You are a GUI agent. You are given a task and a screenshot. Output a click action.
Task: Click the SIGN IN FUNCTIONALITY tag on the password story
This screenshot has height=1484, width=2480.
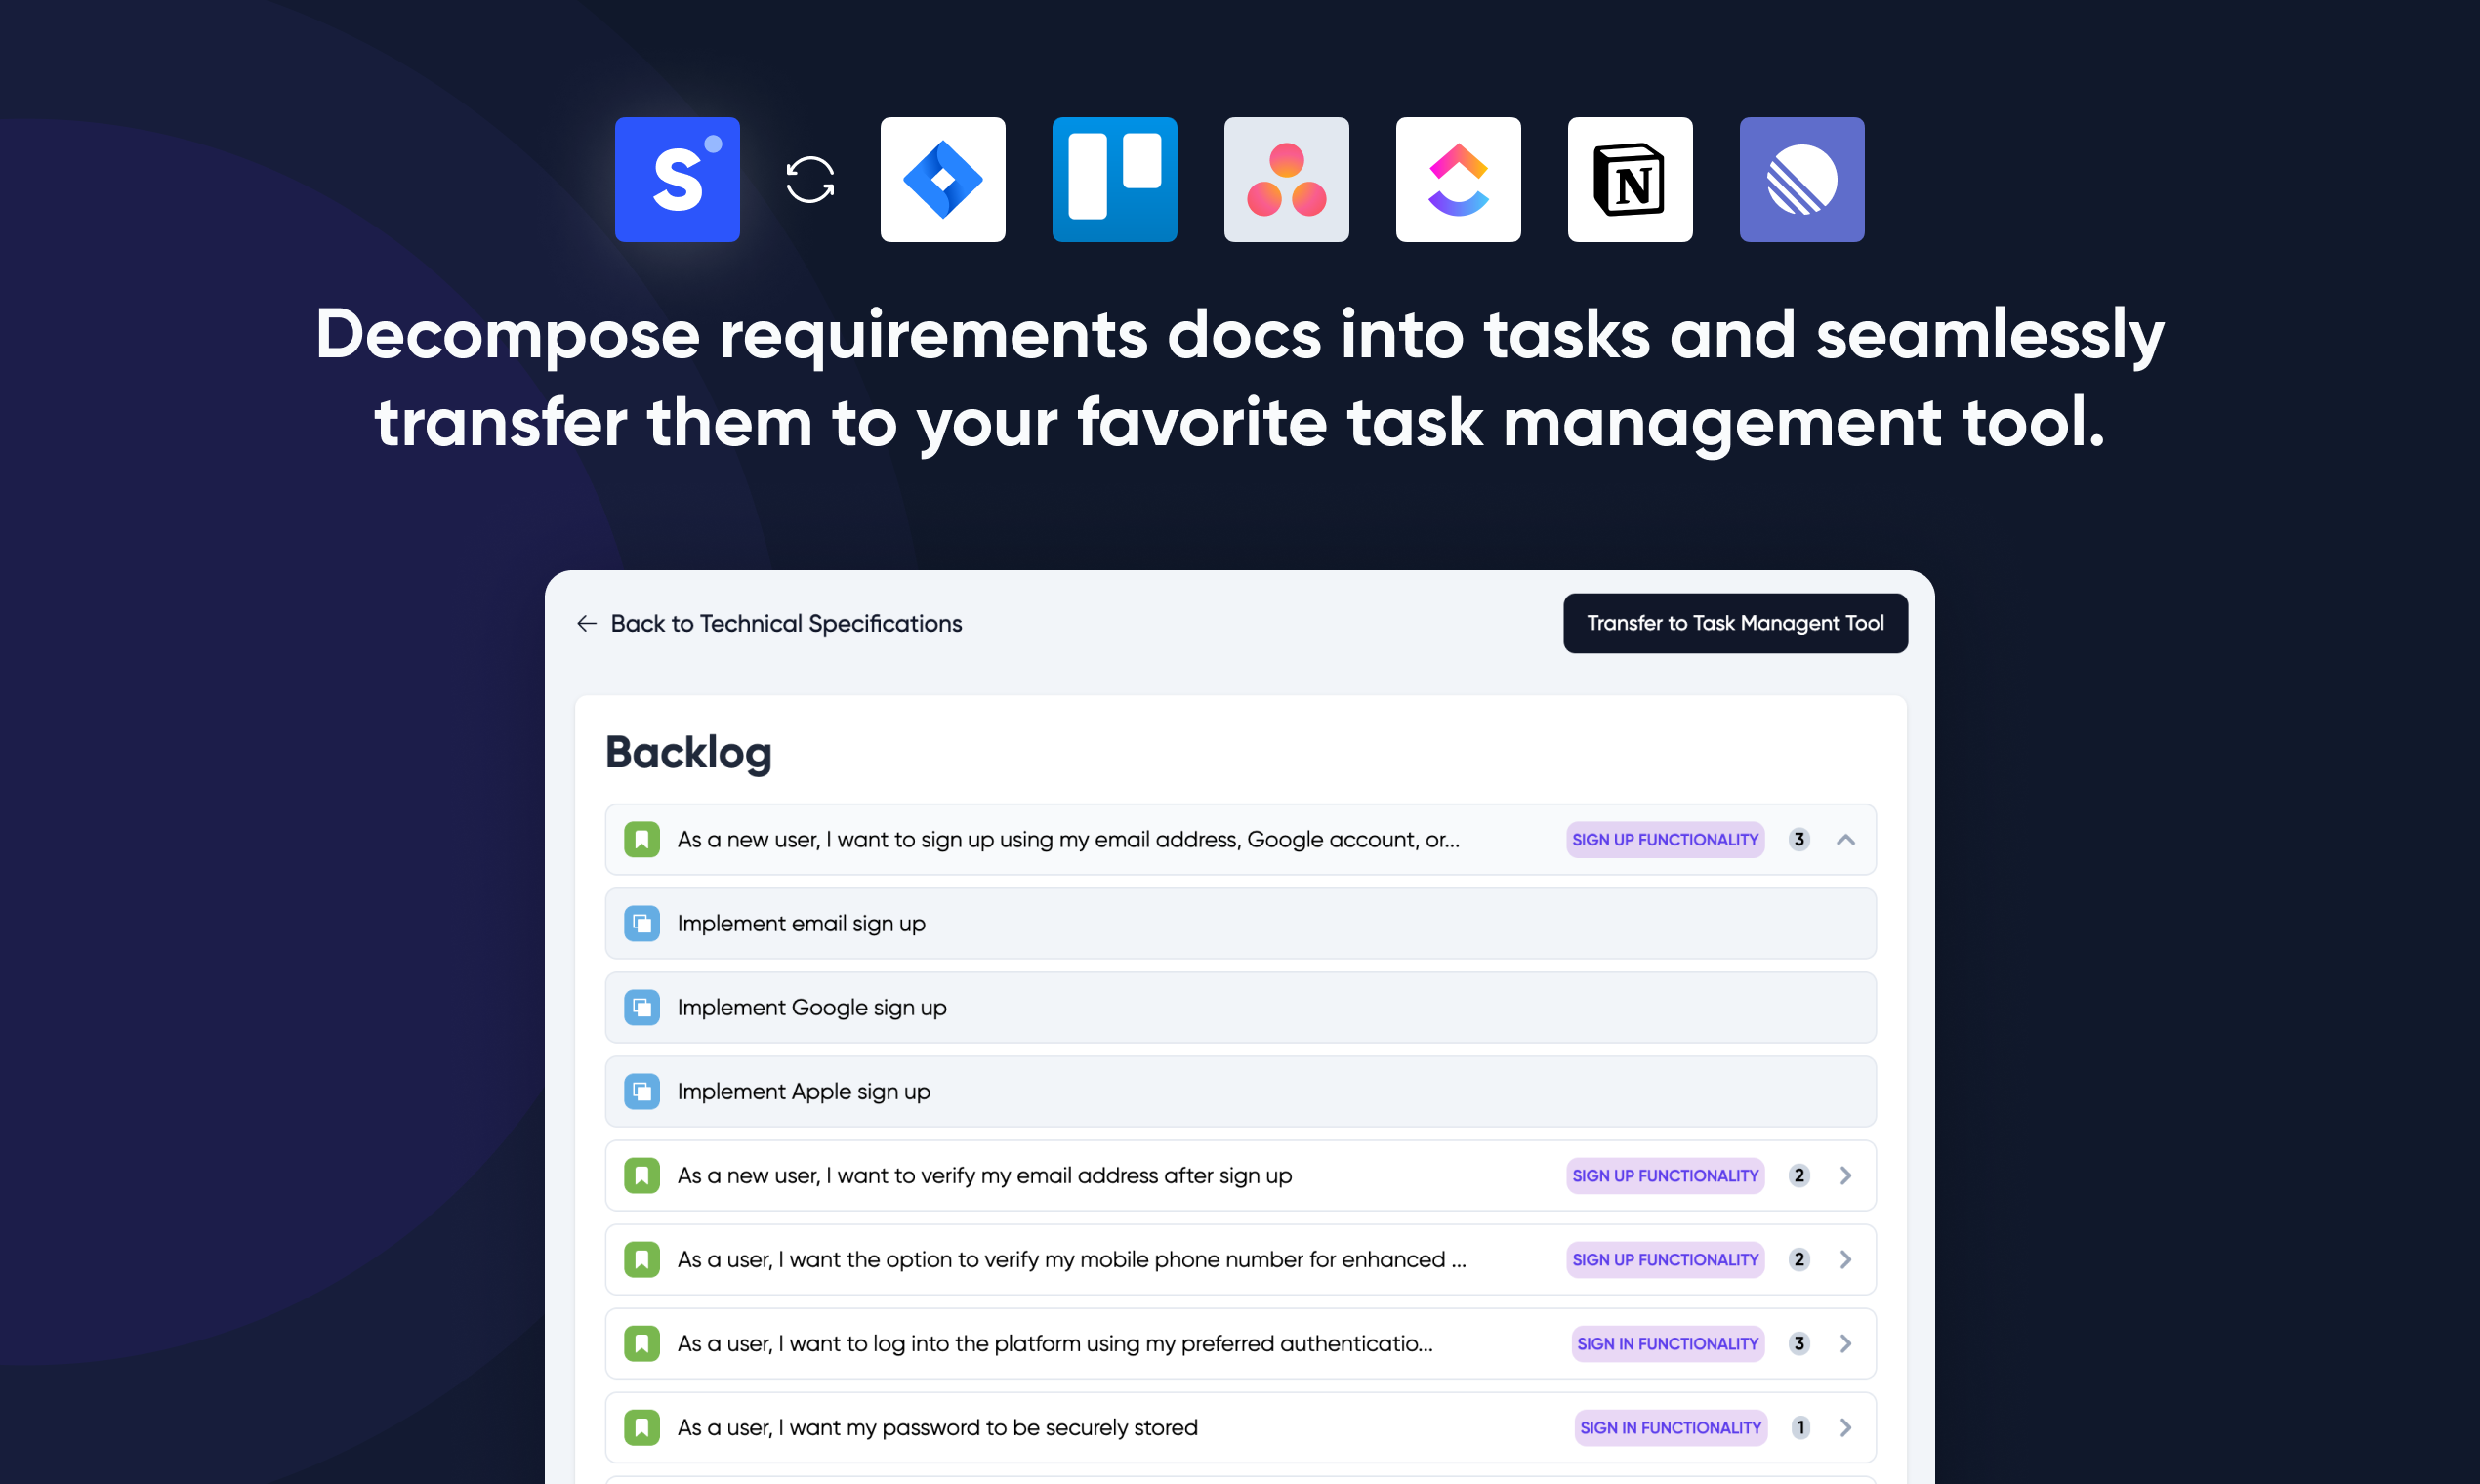point(1670,1427)
